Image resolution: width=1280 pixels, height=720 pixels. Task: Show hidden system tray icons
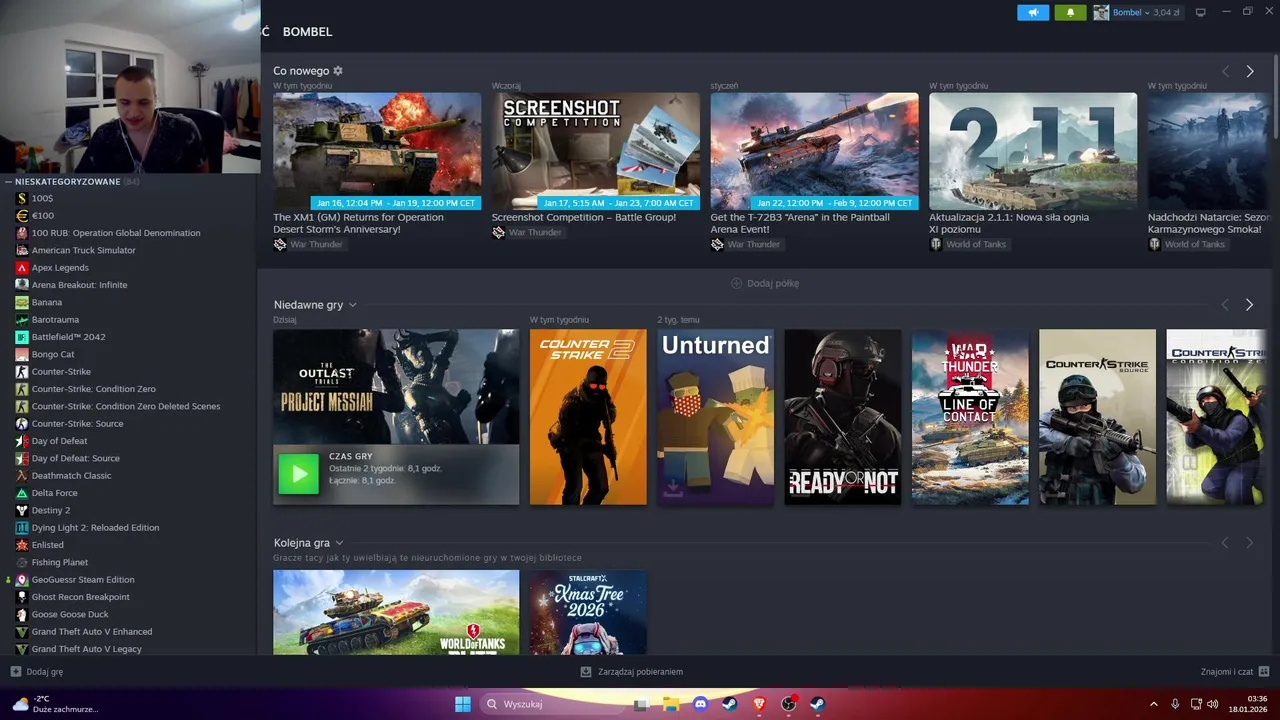pyautogui.click(x=1153, y=704)
